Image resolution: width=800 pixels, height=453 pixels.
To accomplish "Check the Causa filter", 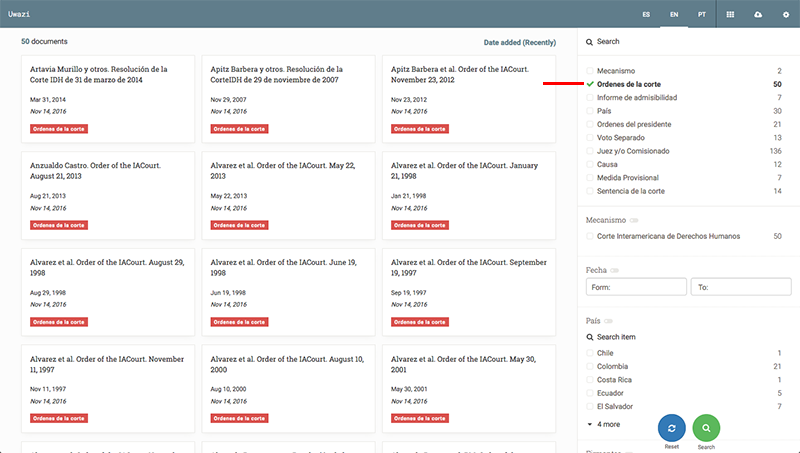I will (x=590, y=164).
